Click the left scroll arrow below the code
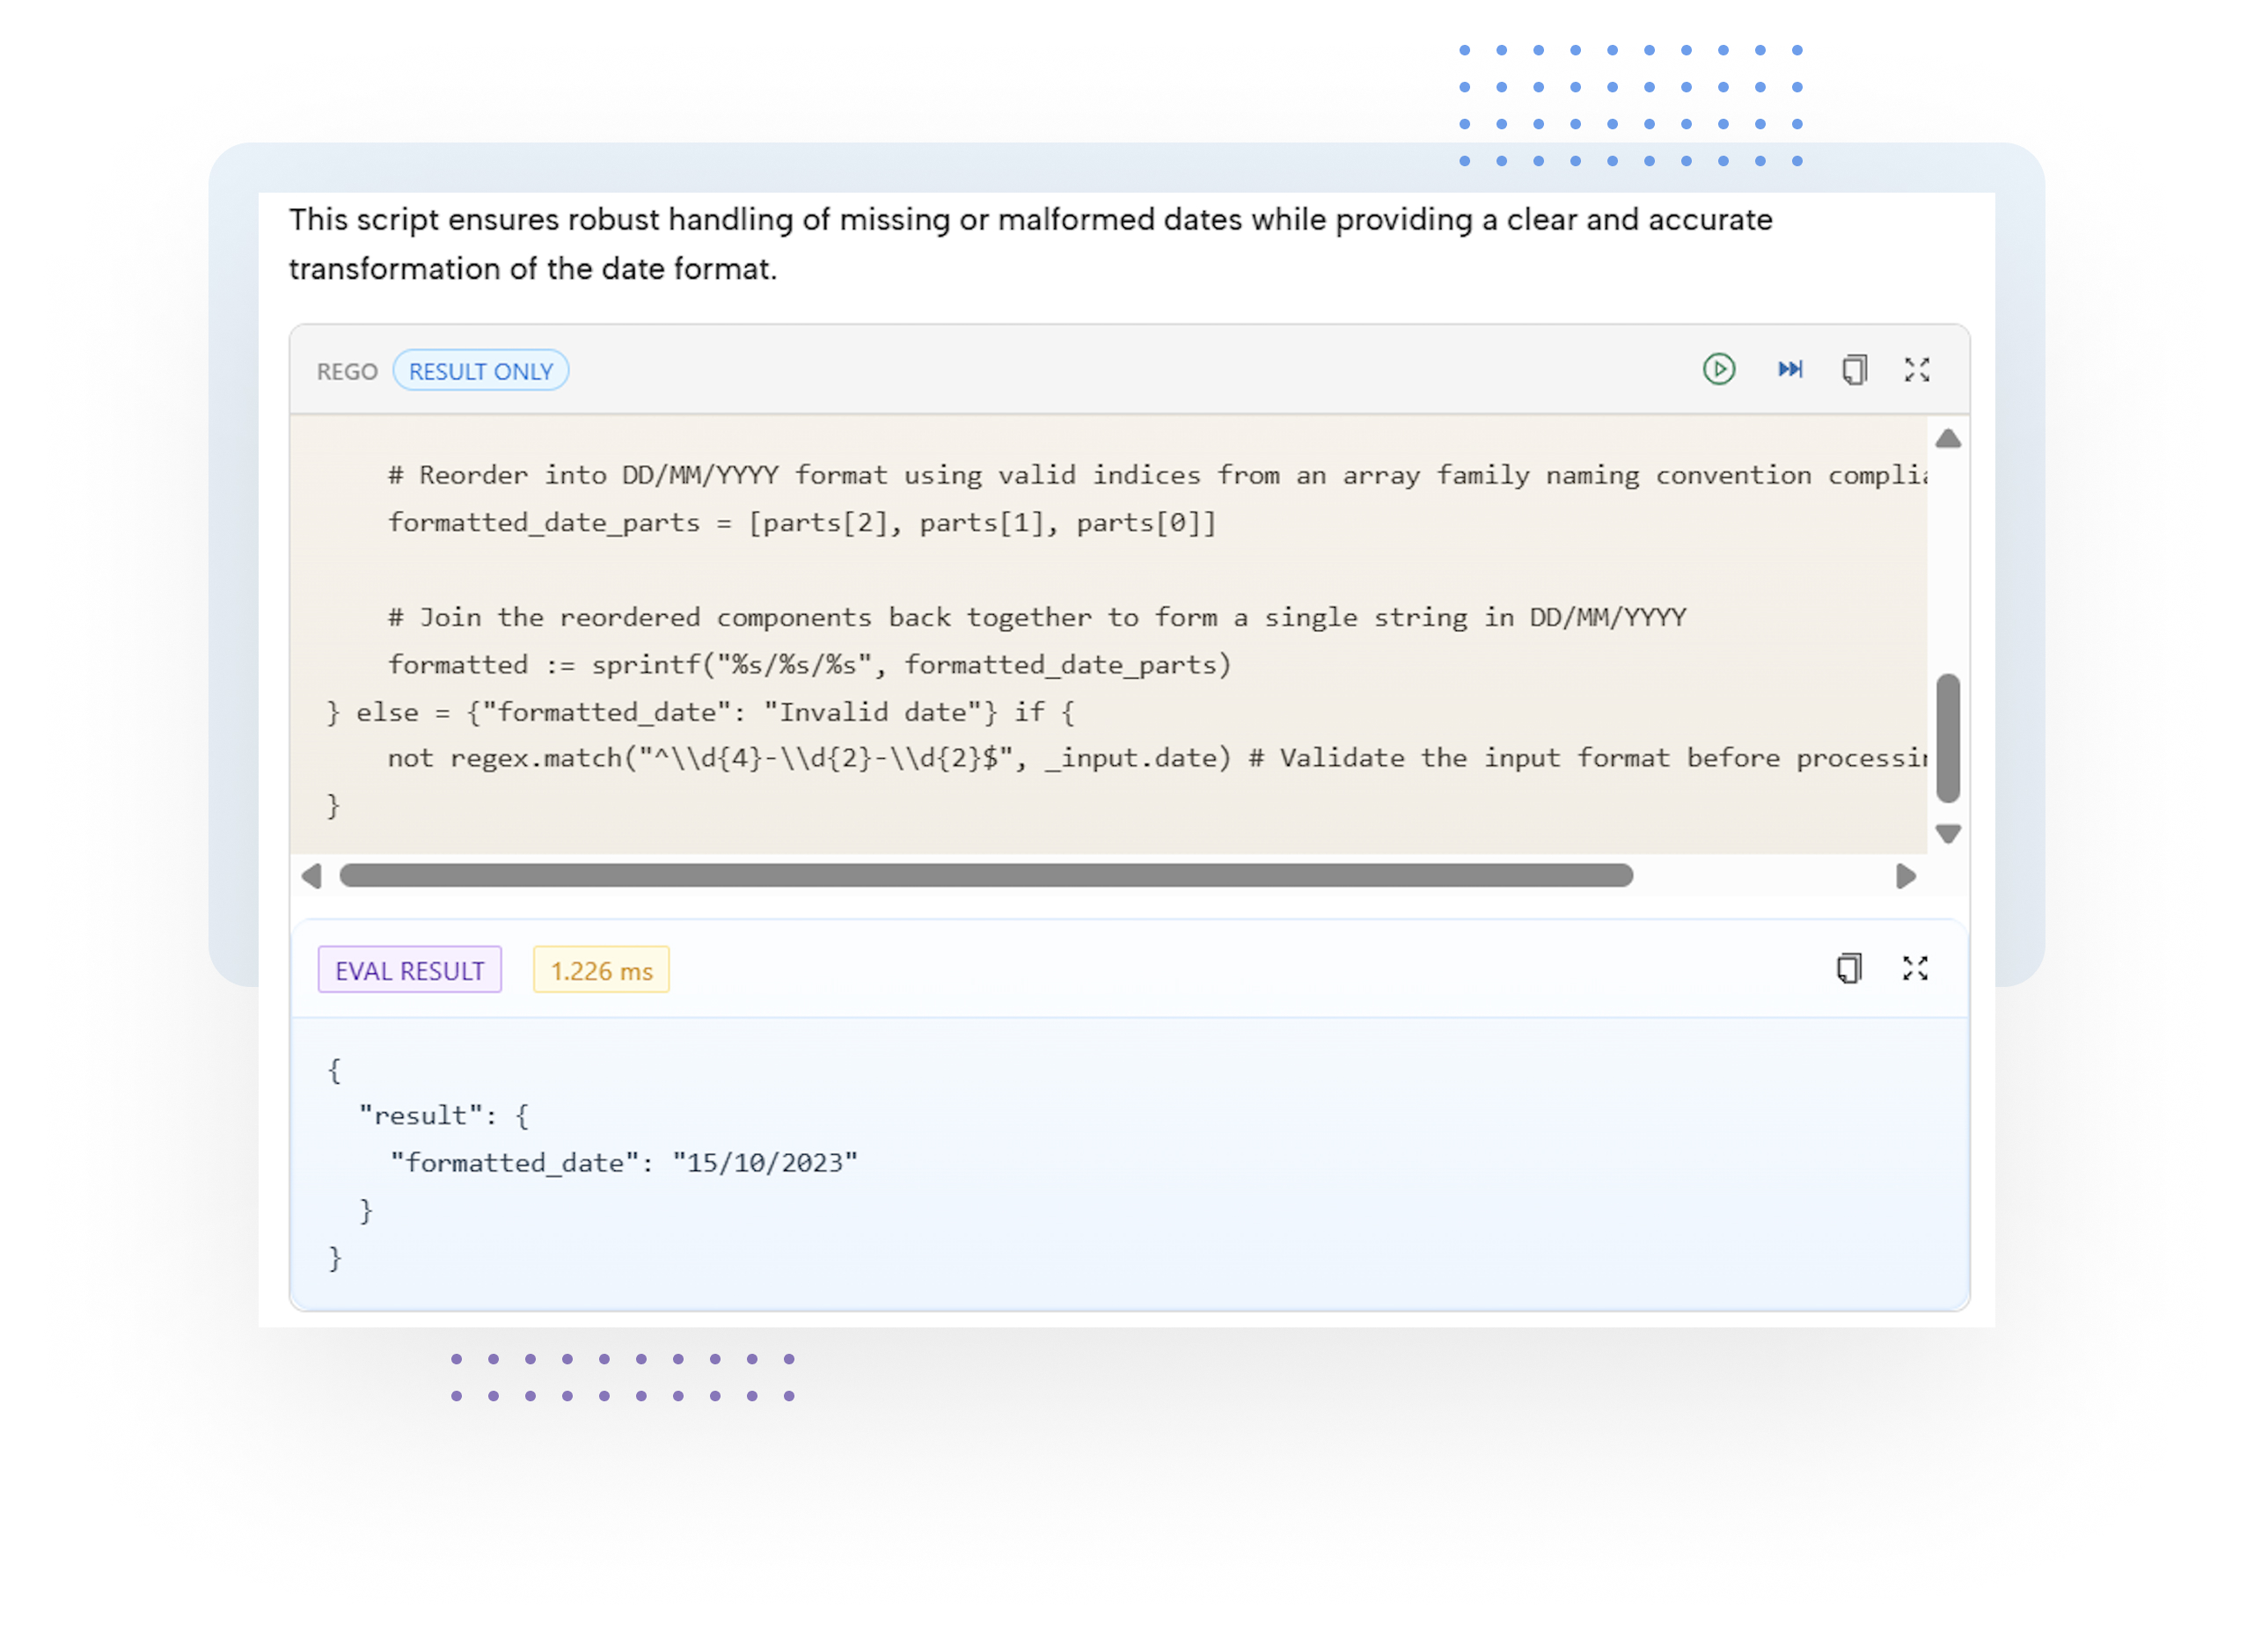Viewport: 2254px width, 1652px height. tap(312, 876)
